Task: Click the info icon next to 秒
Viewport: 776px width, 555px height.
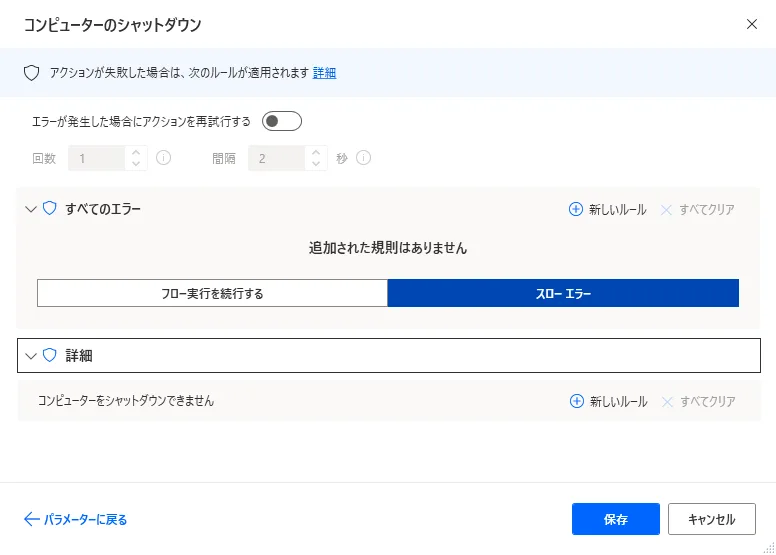Action: 364,158
